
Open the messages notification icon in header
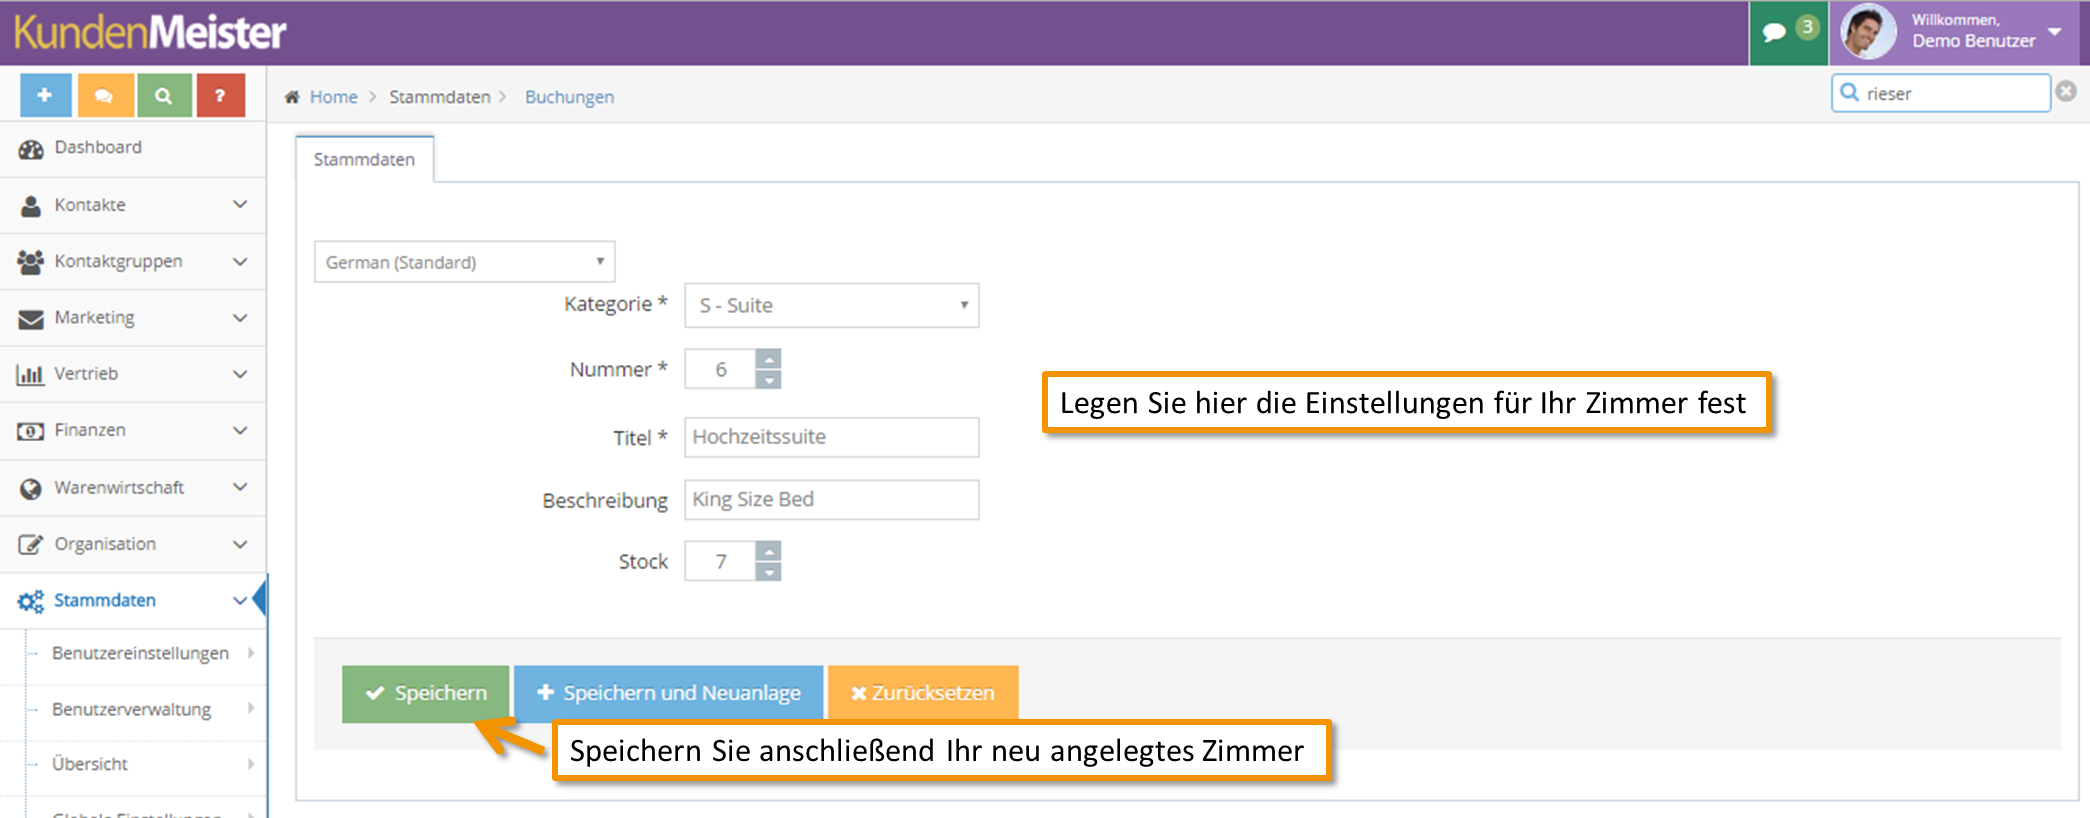1775,33
